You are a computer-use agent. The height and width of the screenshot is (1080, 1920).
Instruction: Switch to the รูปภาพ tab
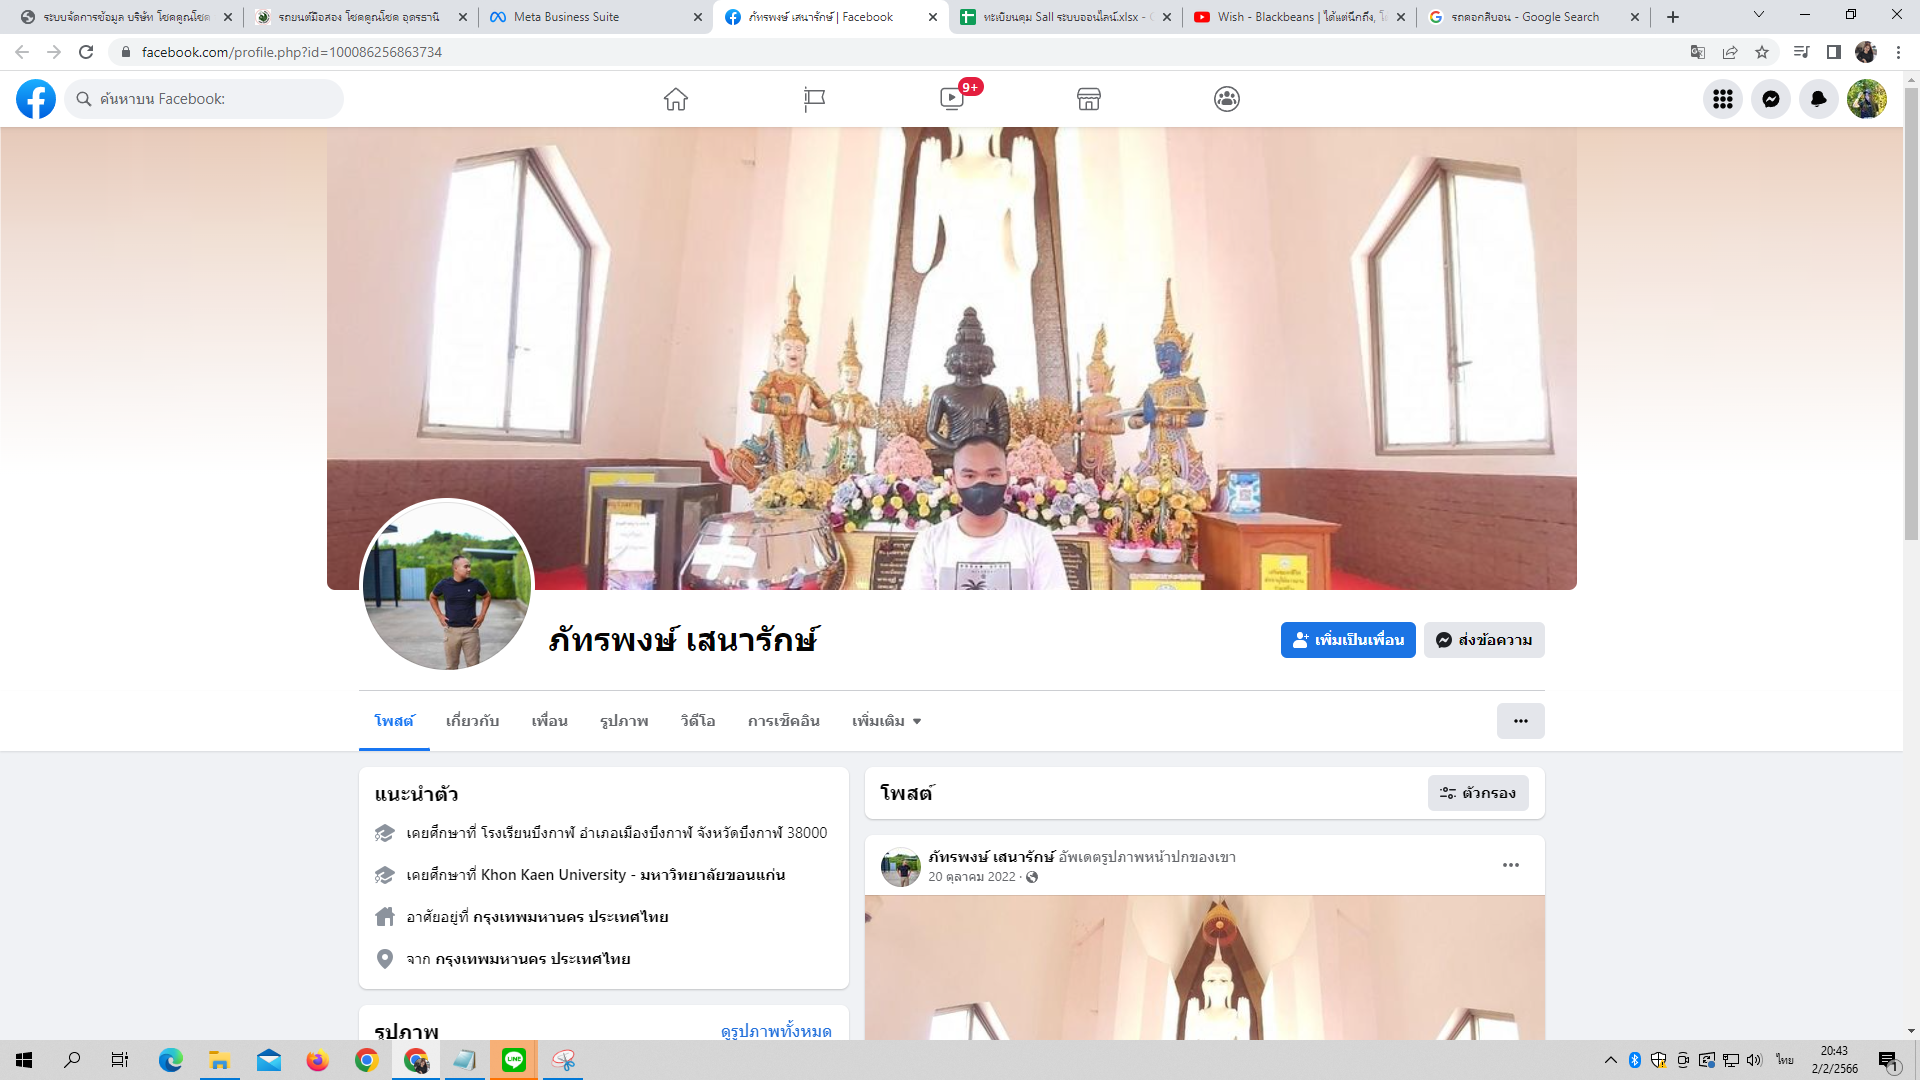tap(624, 721)
